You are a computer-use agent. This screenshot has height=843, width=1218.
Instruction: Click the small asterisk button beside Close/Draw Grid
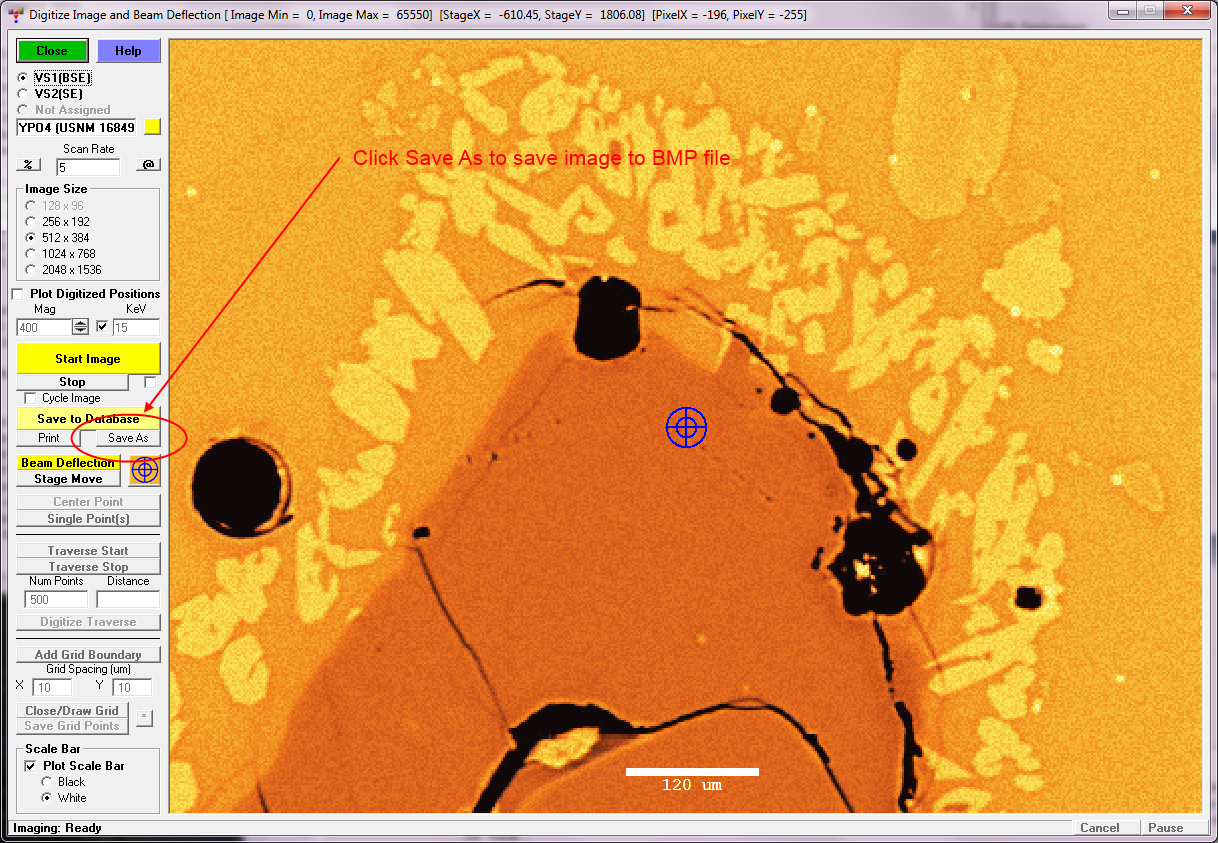point(144,717)
